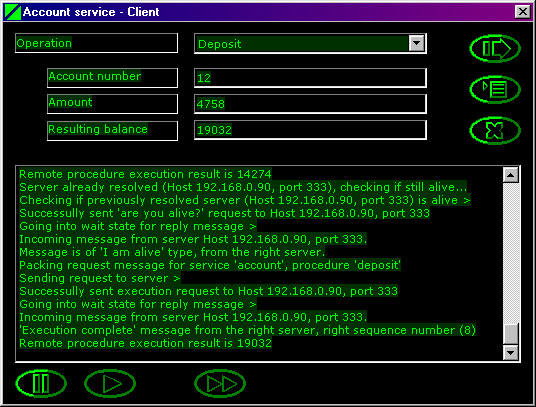
Task: Click the fast-forward double arrow button
Action: pyautogui.click(x=220, y=383)
